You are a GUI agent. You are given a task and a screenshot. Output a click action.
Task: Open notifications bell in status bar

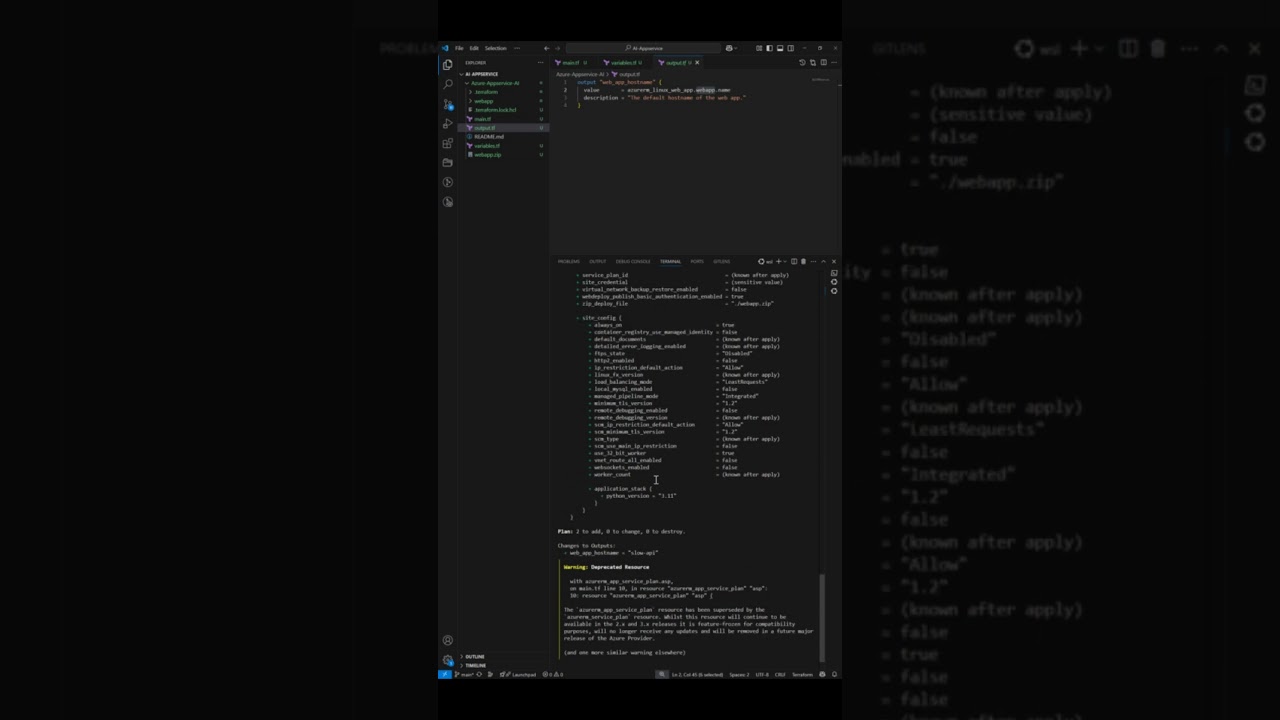point(834,674)
